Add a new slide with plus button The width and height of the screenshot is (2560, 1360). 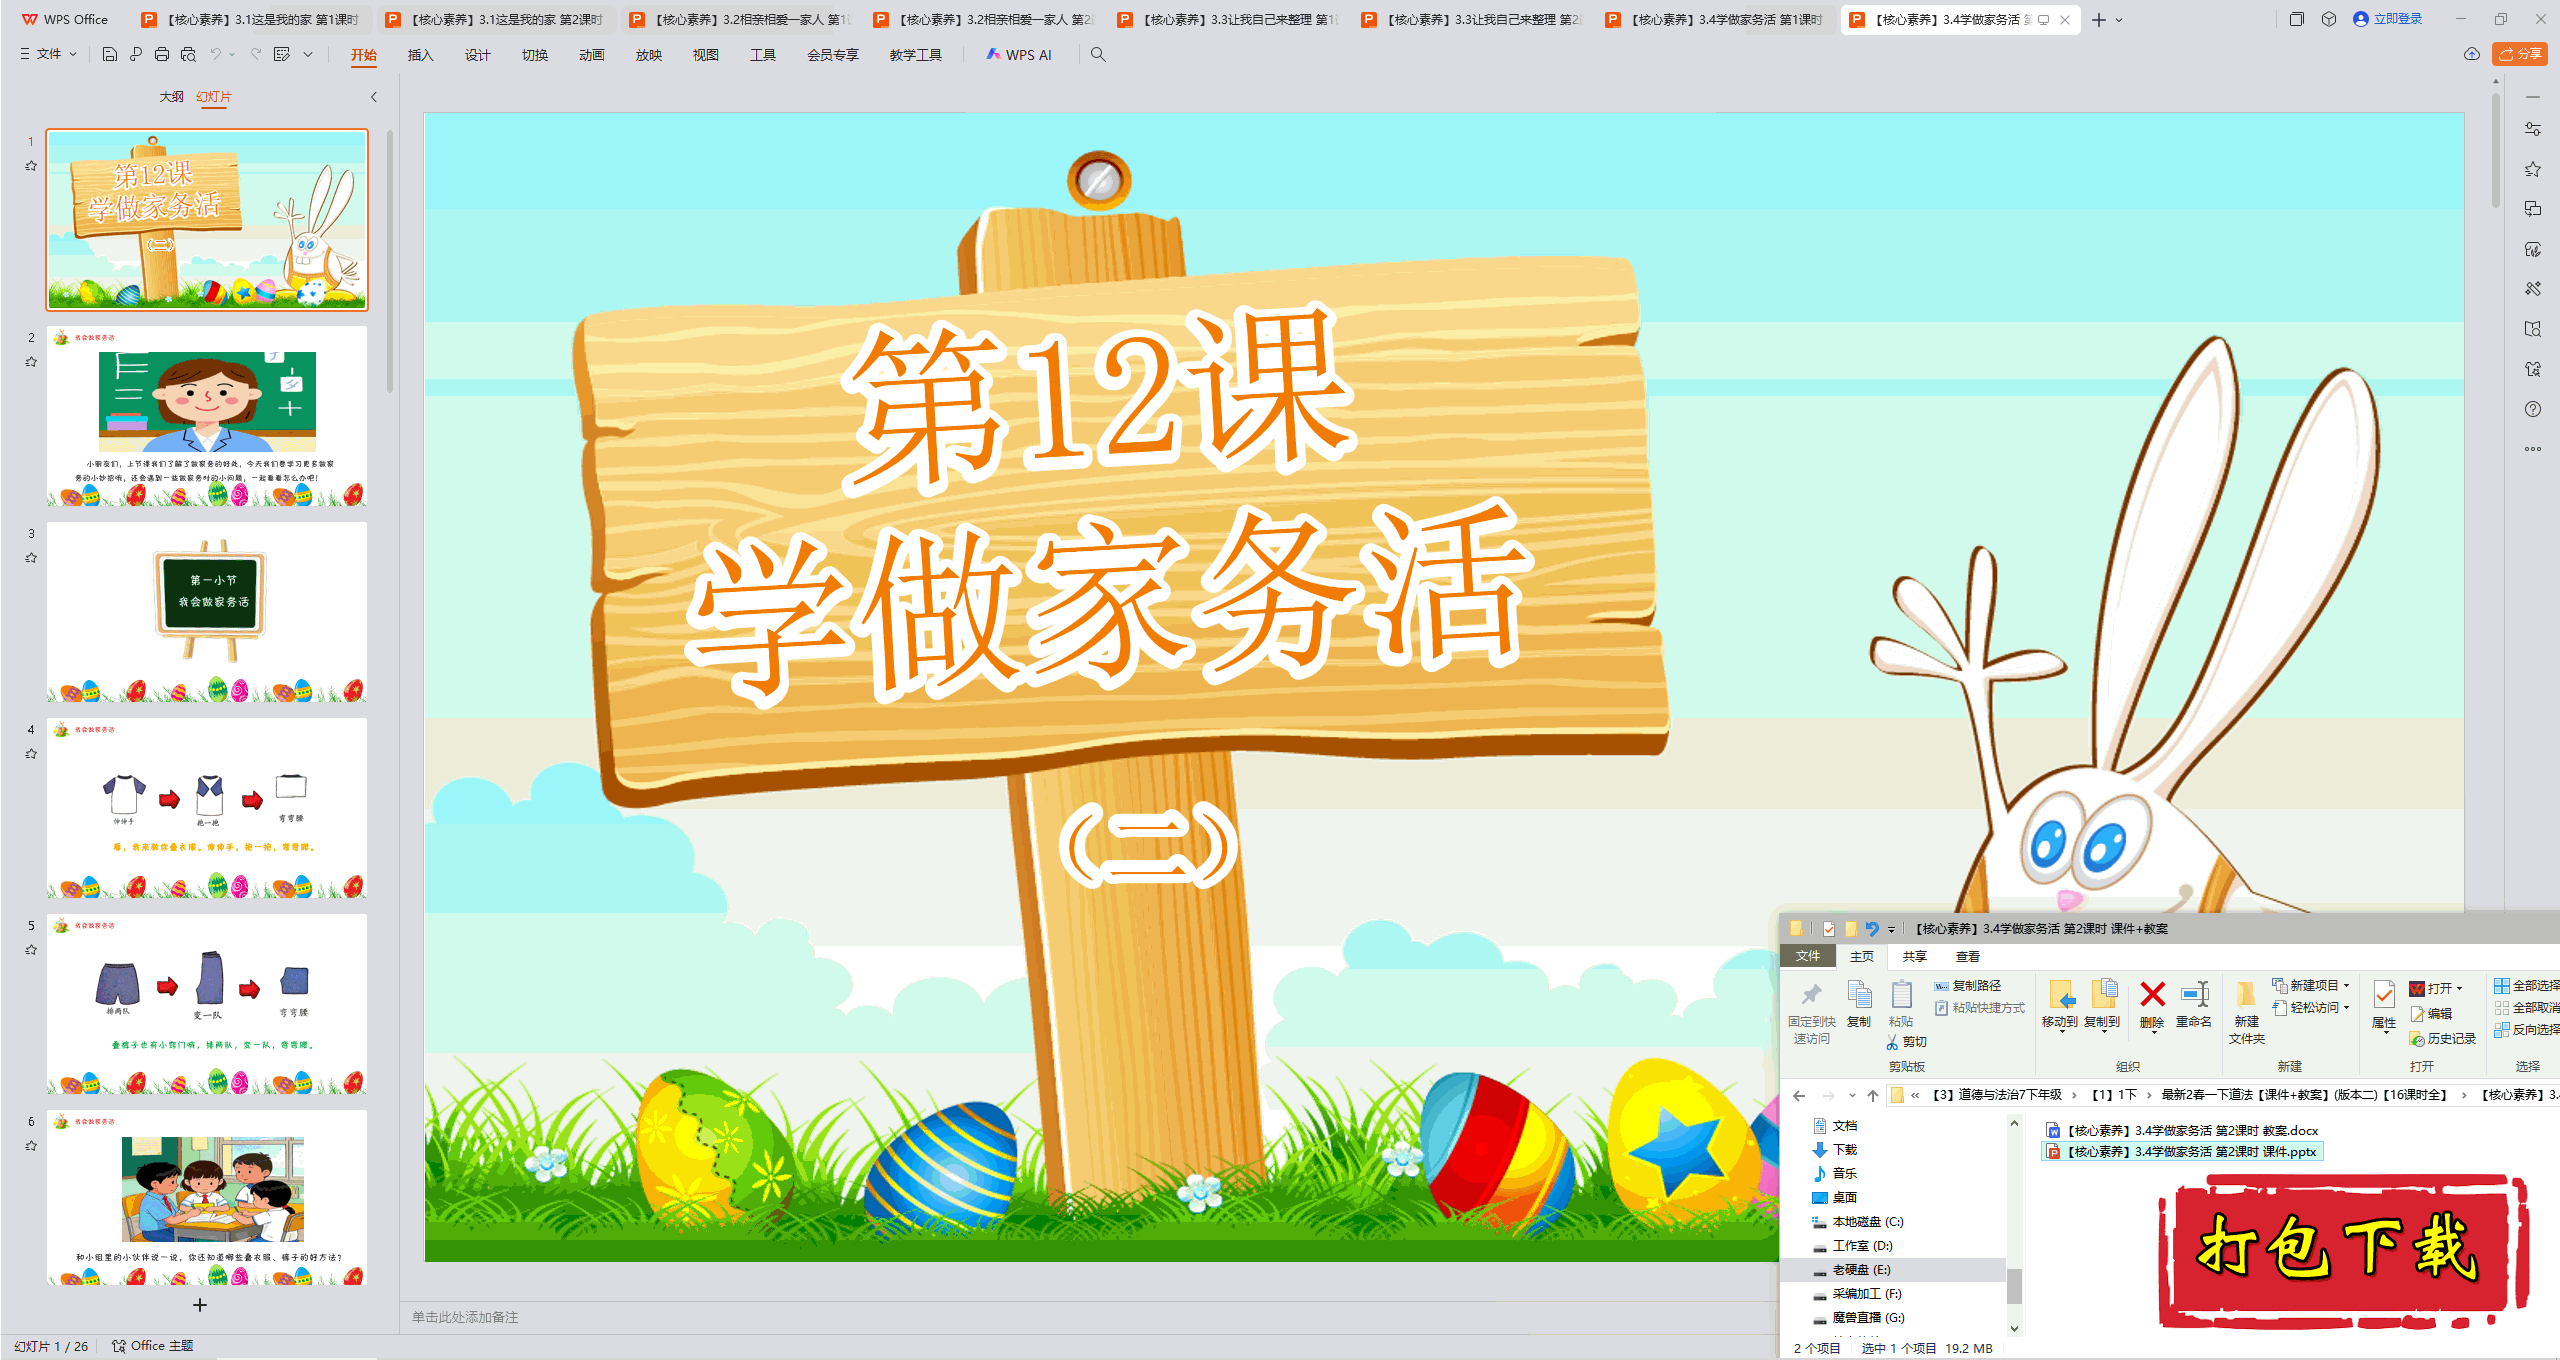point(200,1305)
